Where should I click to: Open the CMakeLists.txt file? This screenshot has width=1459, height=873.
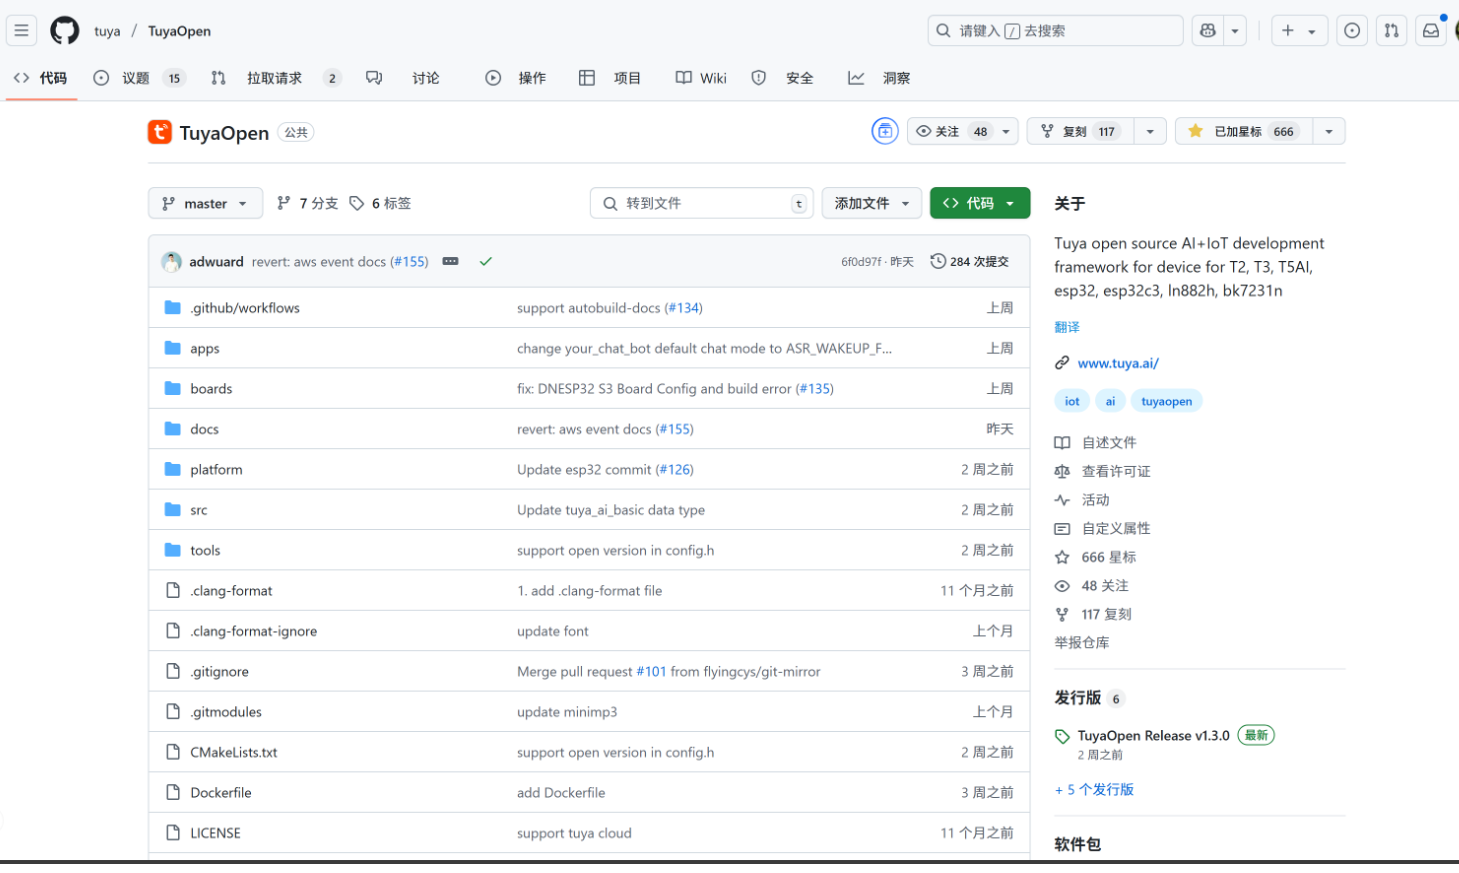coord(234,752)
